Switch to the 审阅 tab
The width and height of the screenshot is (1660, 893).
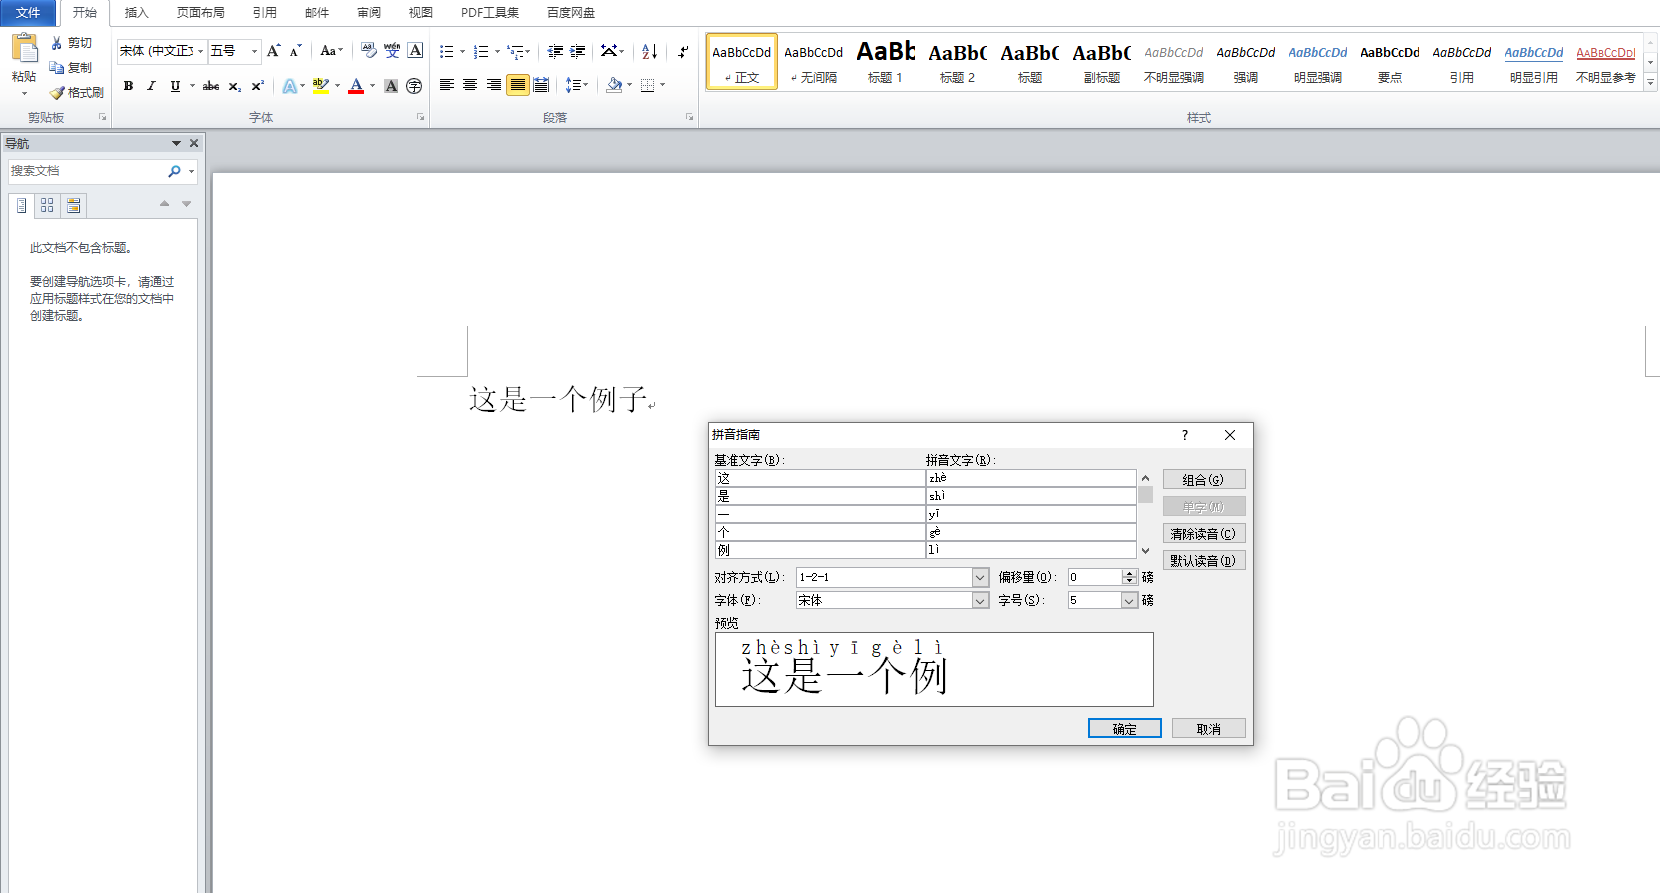[x=369, y=13]
